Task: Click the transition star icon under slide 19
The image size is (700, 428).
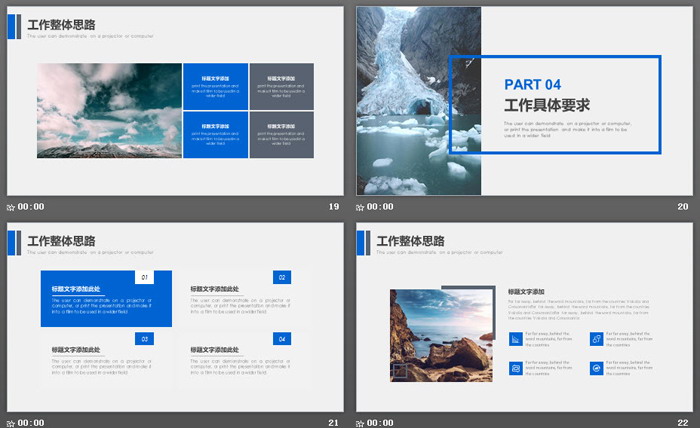Action: [11, 207]
